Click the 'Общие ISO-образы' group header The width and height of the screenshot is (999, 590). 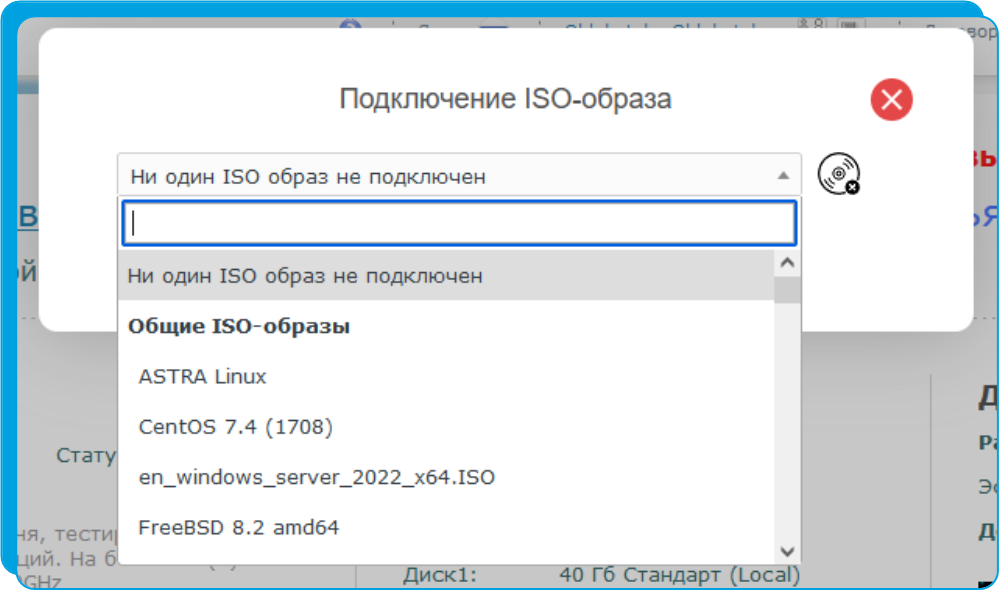tap(239, 326)
